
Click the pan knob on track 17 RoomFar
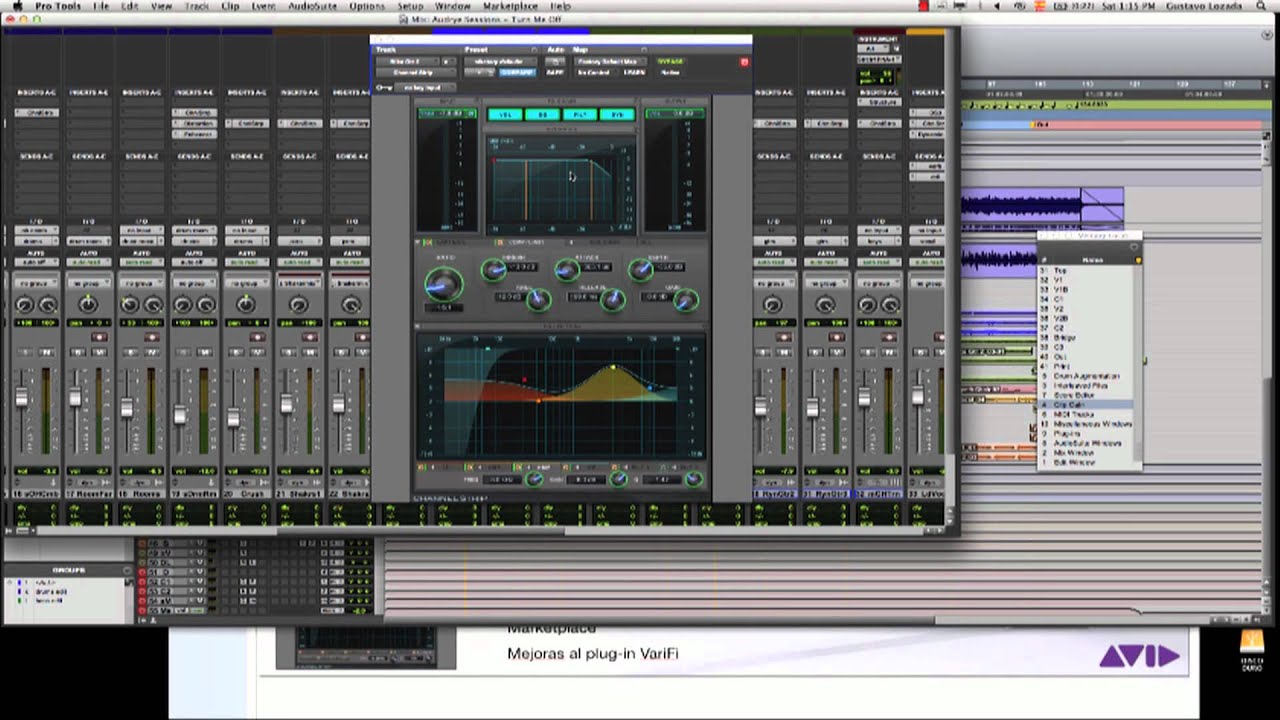click(x=88, y=303)
